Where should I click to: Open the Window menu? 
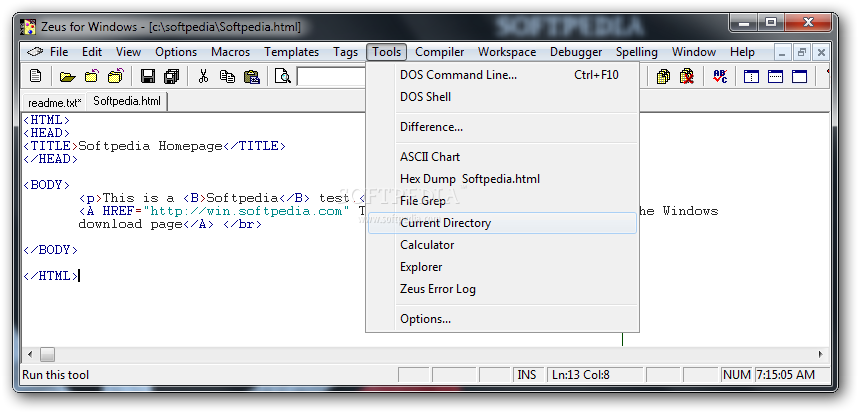tap(694, 52)
